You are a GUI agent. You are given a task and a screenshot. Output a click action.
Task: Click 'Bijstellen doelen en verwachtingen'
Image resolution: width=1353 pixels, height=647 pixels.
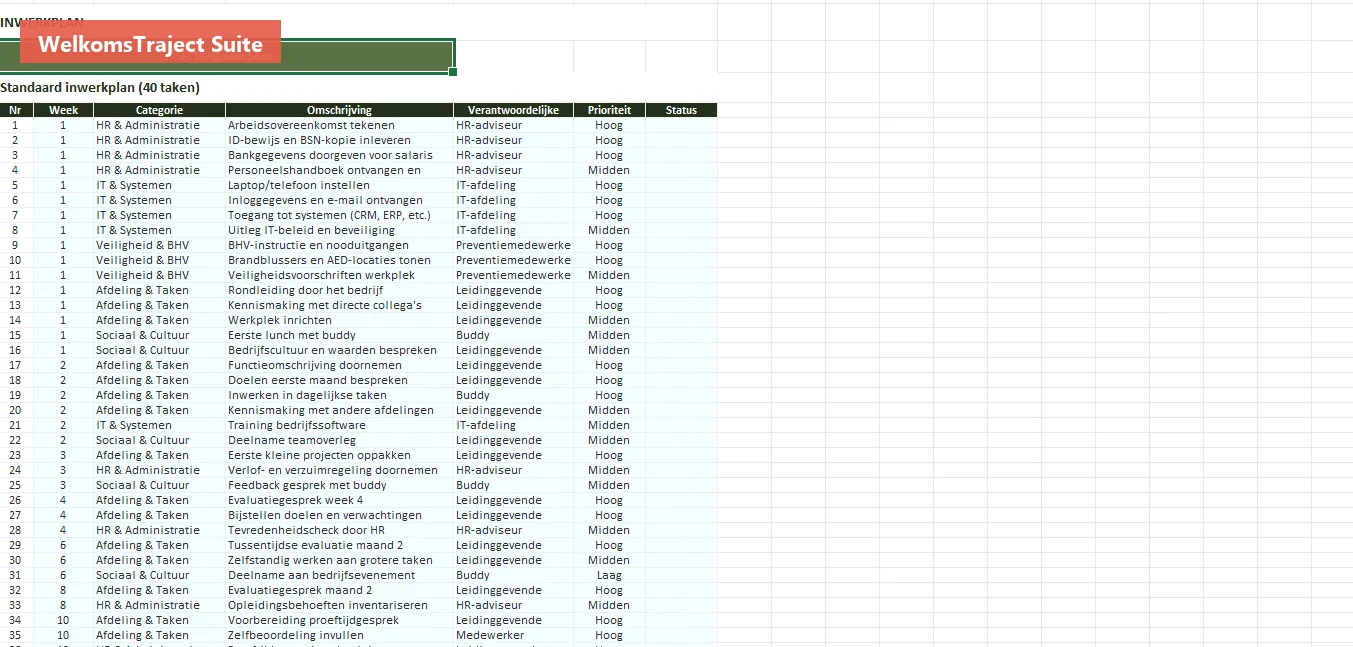340,515
